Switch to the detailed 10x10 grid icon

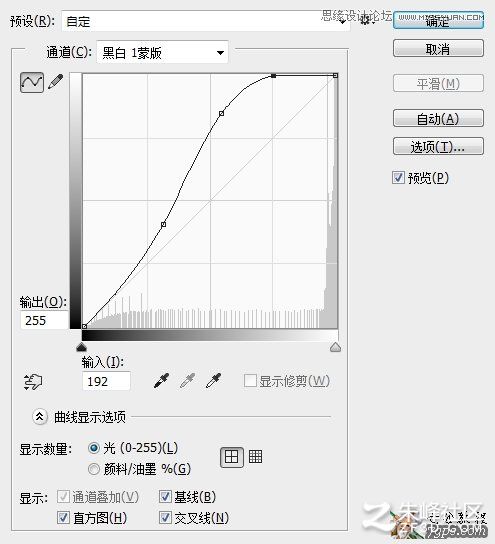255,456
